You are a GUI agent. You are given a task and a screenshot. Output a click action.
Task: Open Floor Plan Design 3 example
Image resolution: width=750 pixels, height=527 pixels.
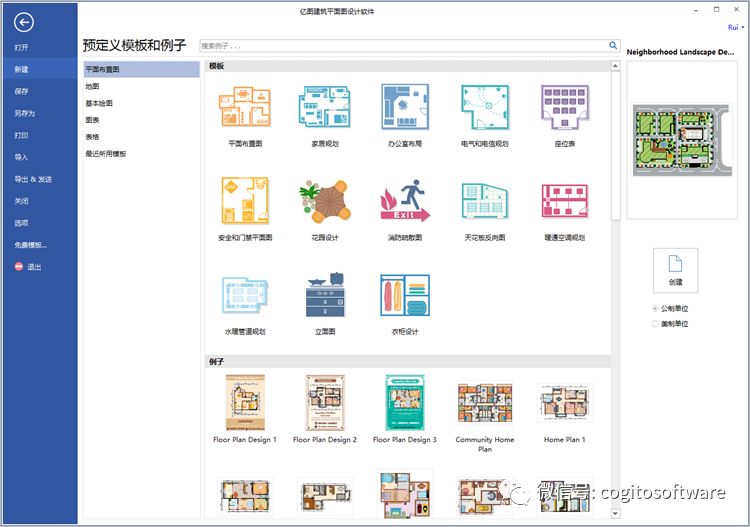click(405, 402)
